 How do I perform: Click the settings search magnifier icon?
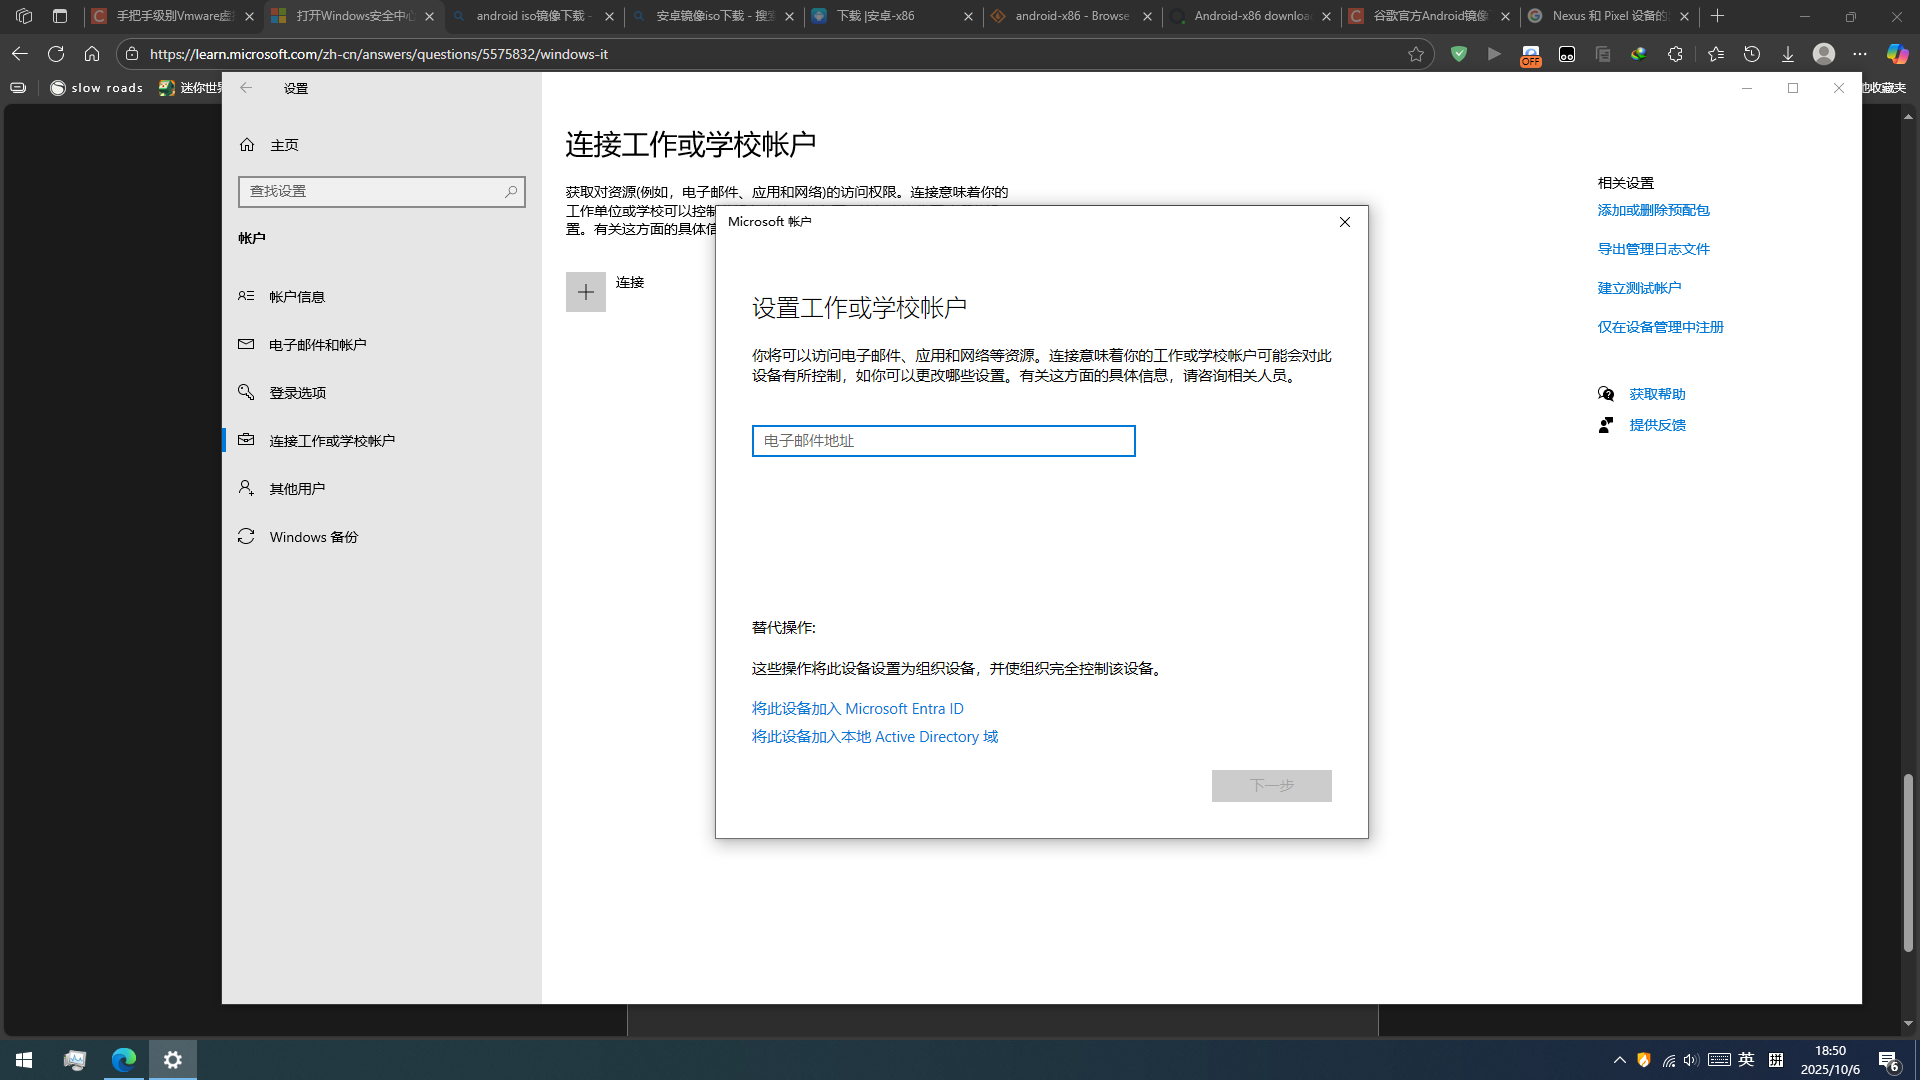coord(511,191)
